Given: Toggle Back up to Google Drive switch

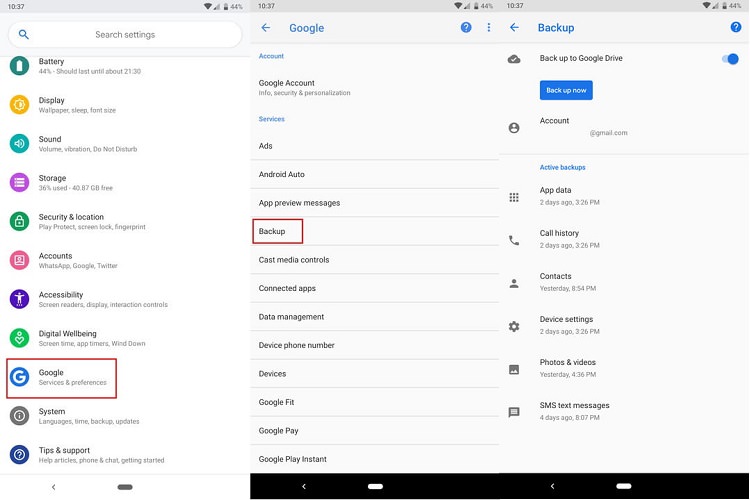Looking at the screenshot, I should pyautogui.click(x=730, y=59).
